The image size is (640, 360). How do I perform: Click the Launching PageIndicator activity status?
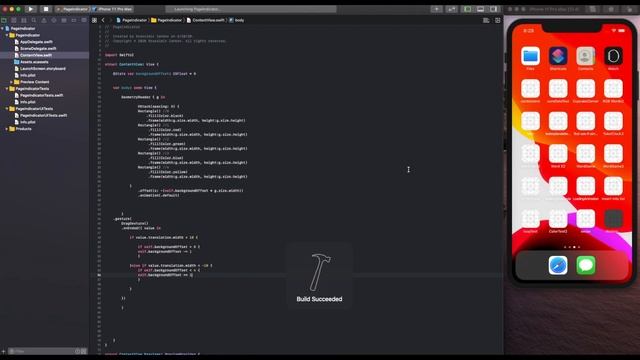click(x=251, y=9)
